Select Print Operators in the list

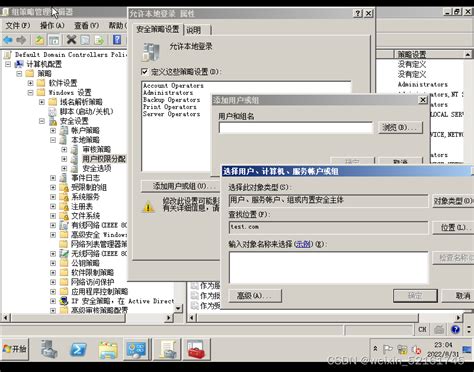click(170, 107)
